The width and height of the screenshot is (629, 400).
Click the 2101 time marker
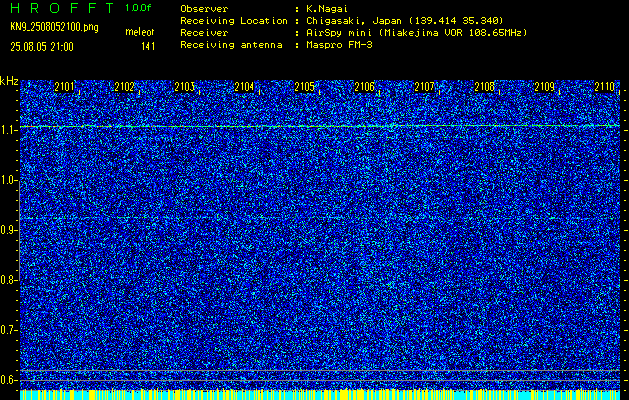[x=64, y=87]
